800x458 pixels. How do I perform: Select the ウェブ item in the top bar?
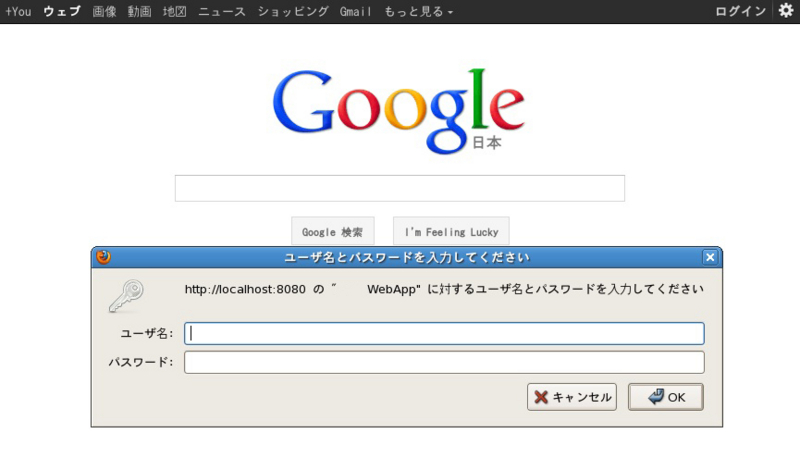click(62, 11)
